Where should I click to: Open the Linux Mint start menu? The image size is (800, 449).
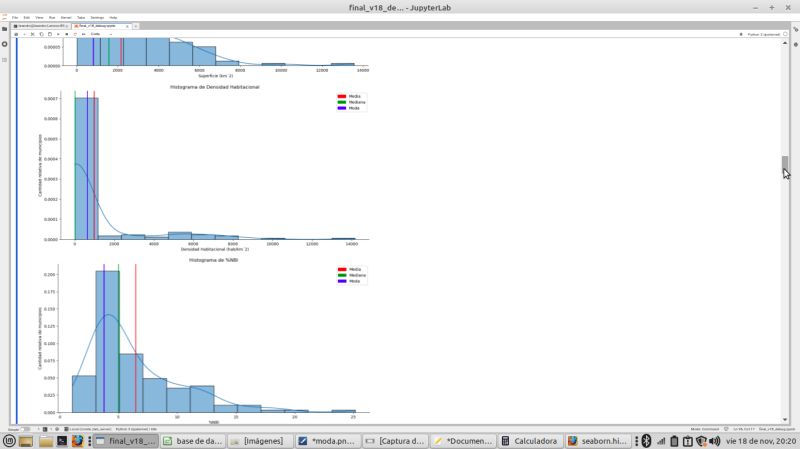(x=9, y=441)
